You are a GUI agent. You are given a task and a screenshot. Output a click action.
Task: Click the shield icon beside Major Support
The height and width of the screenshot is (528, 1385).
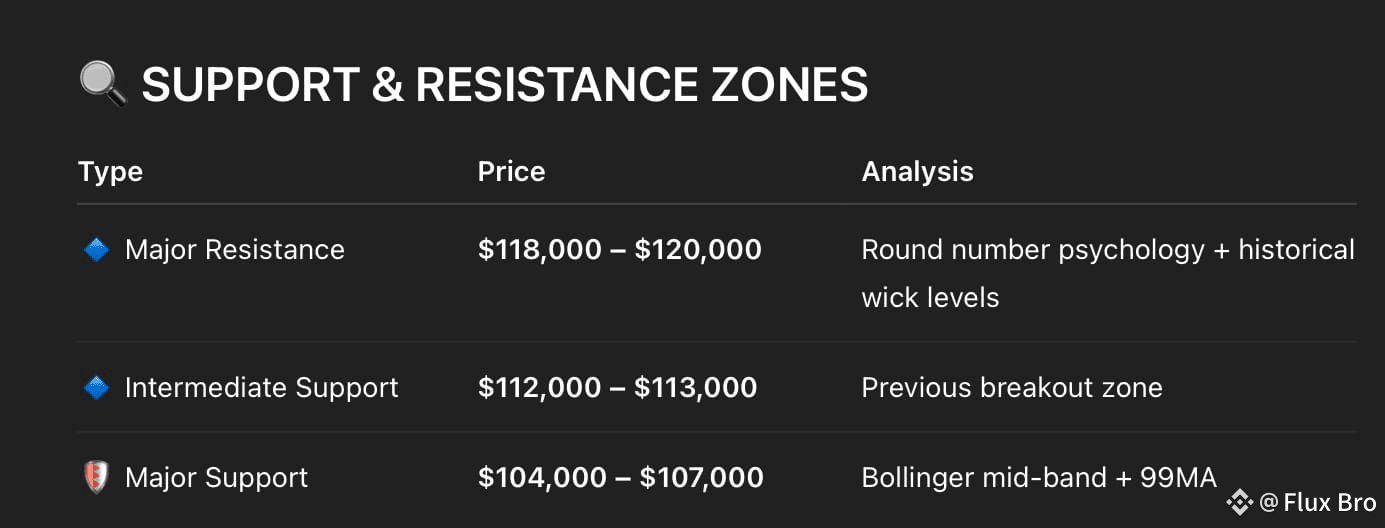[x=95, y=477]
